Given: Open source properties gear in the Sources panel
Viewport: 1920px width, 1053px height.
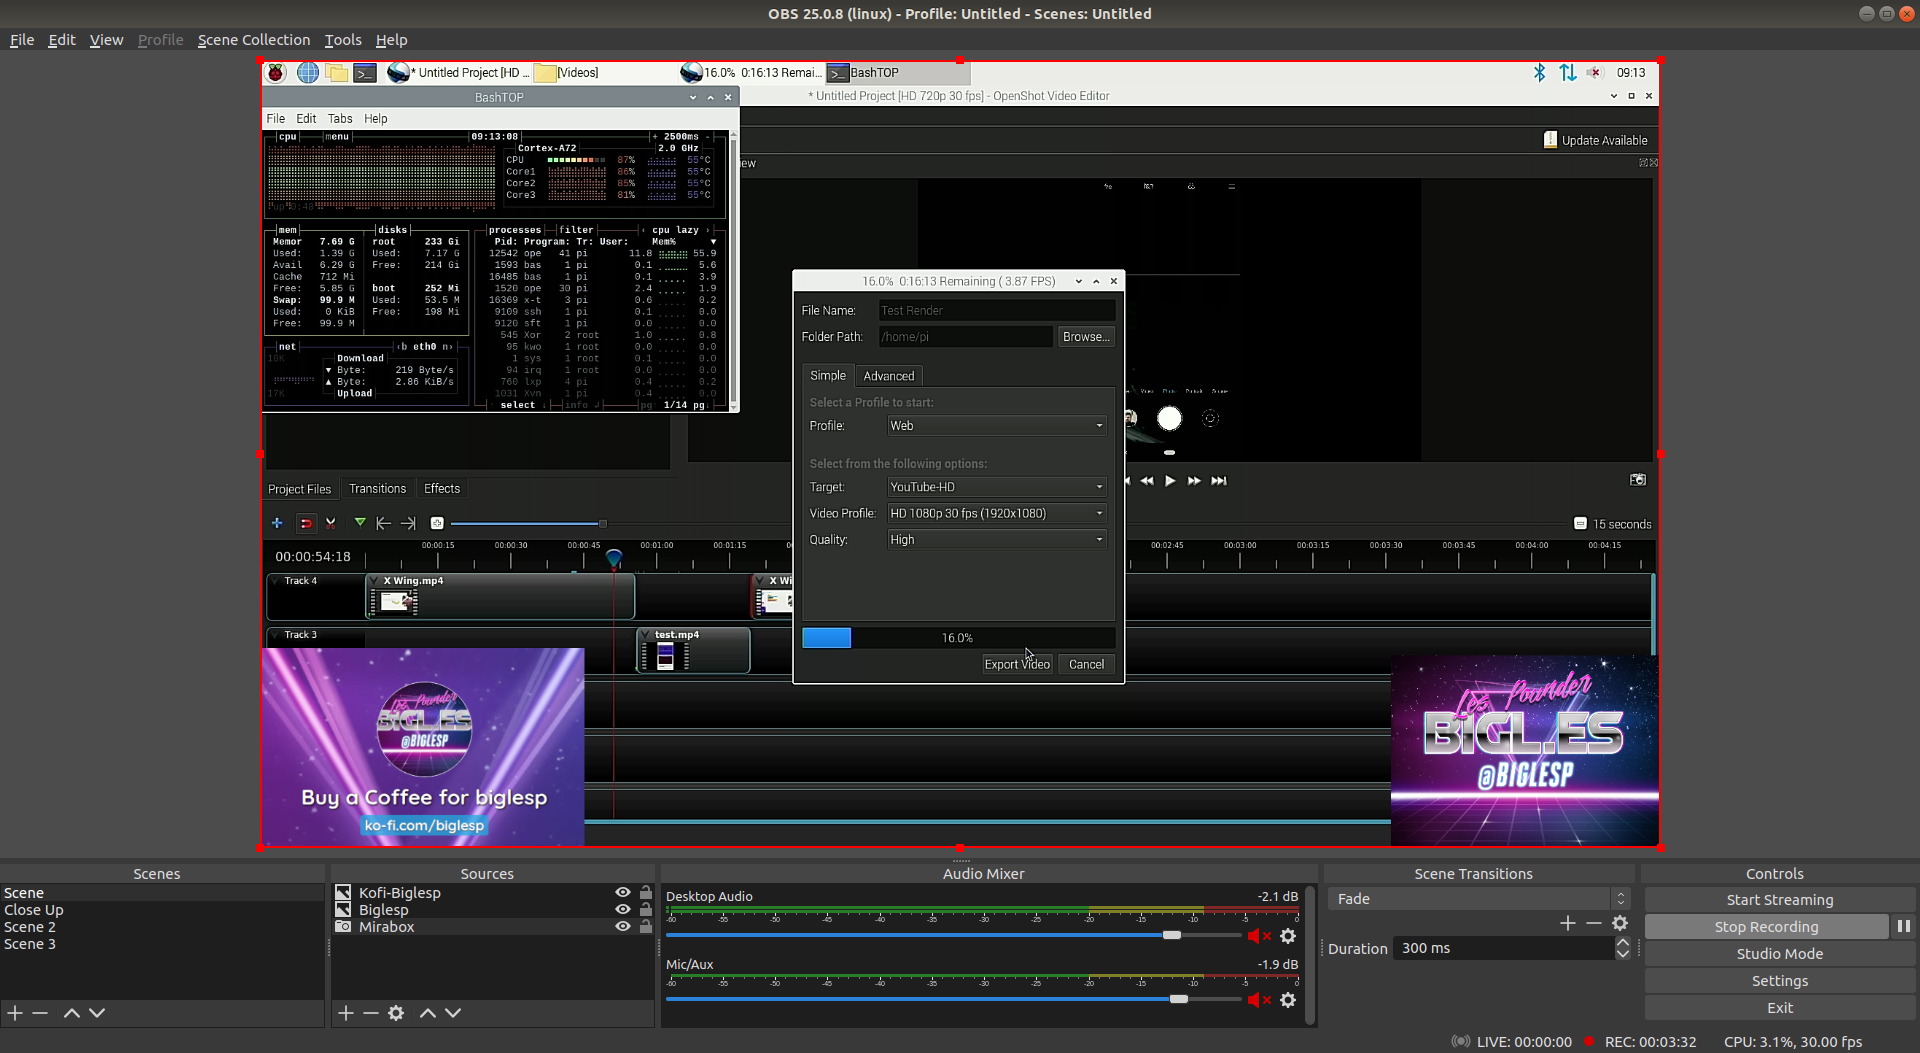Looking at the screenshot, I should click(396, 1013).
